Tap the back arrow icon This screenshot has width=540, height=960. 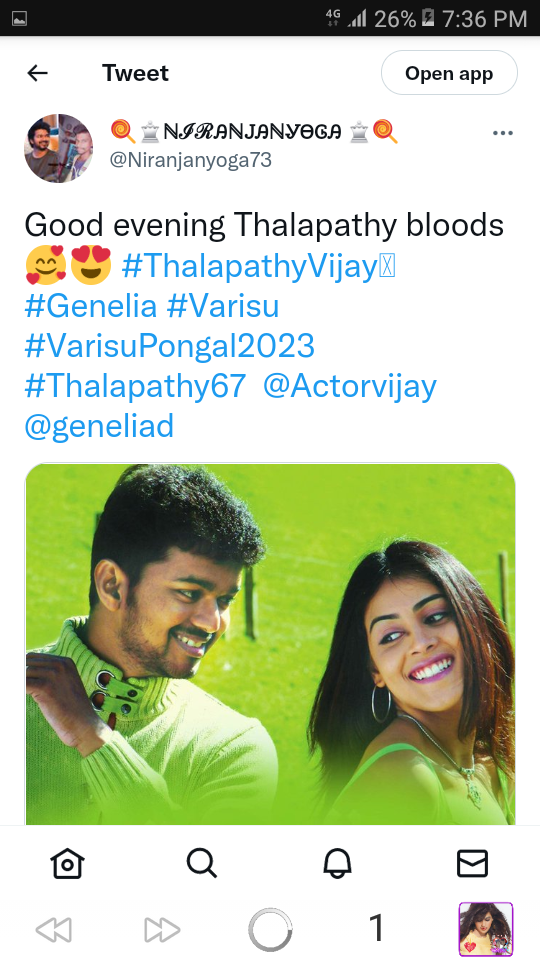37,73
